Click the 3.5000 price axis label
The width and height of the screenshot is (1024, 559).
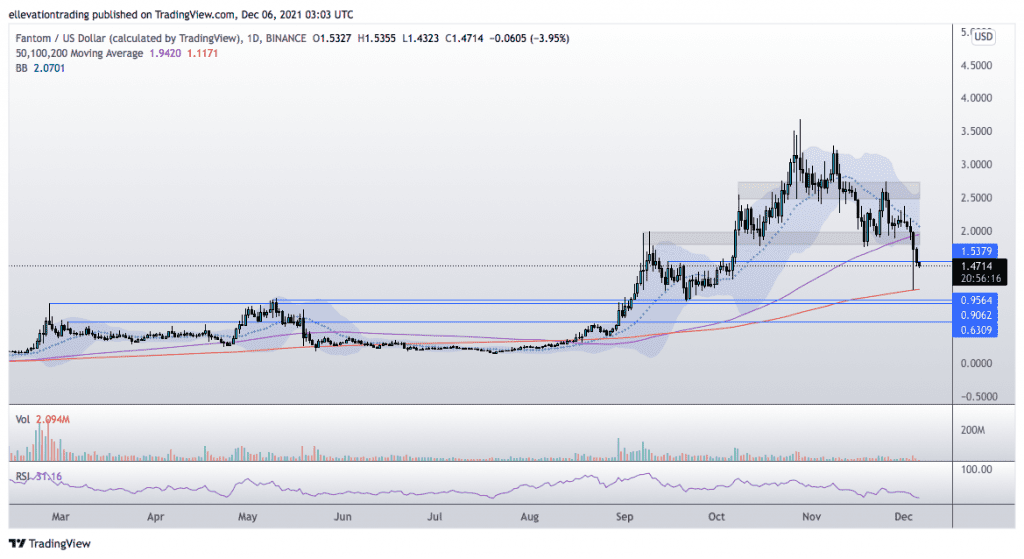976,131
